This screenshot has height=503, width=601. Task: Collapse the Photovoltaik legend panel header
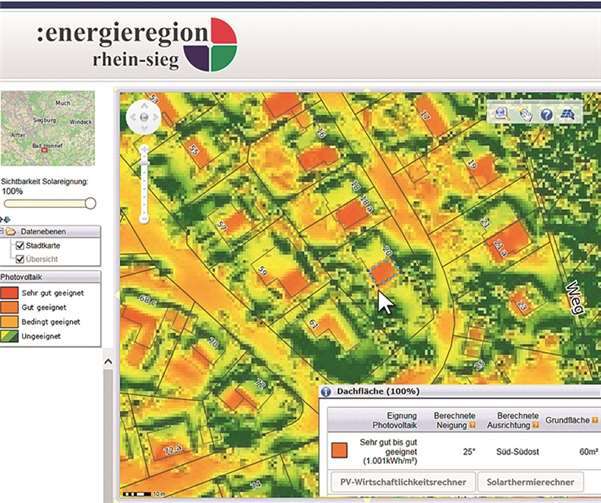click(x=50, y=277)
